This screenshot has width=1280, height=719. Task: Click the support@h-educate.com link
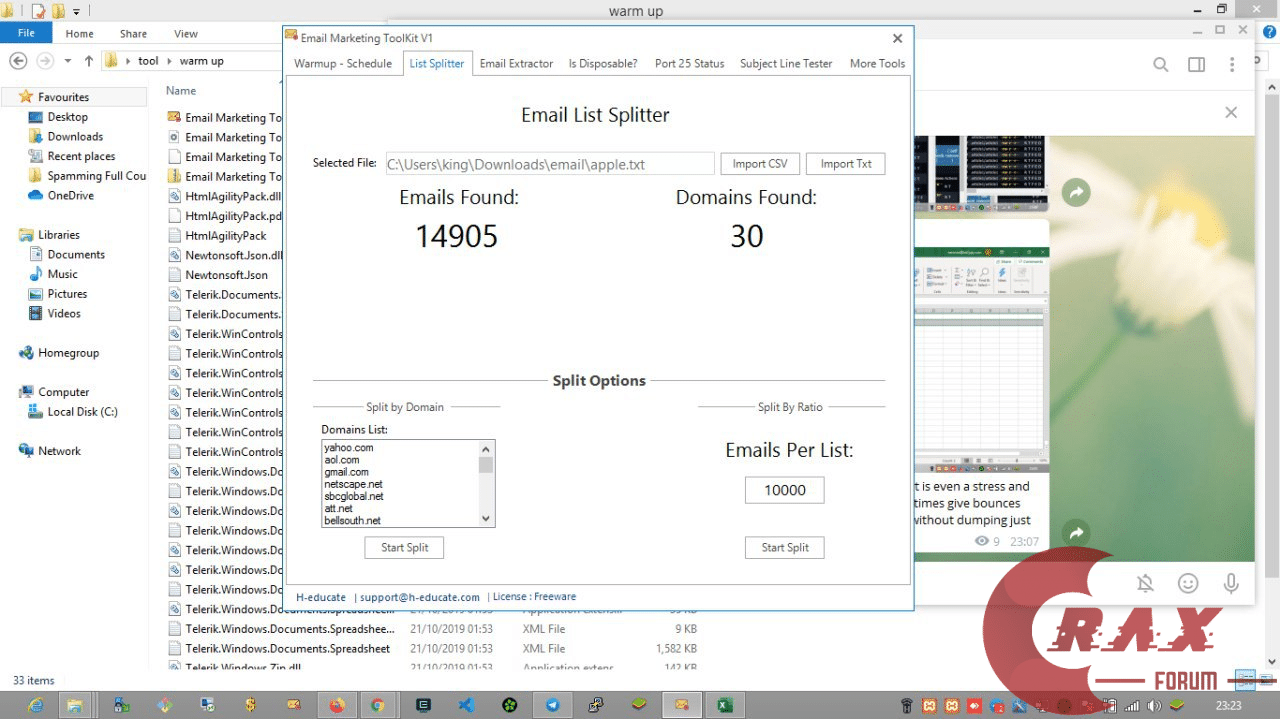point(419,597)
